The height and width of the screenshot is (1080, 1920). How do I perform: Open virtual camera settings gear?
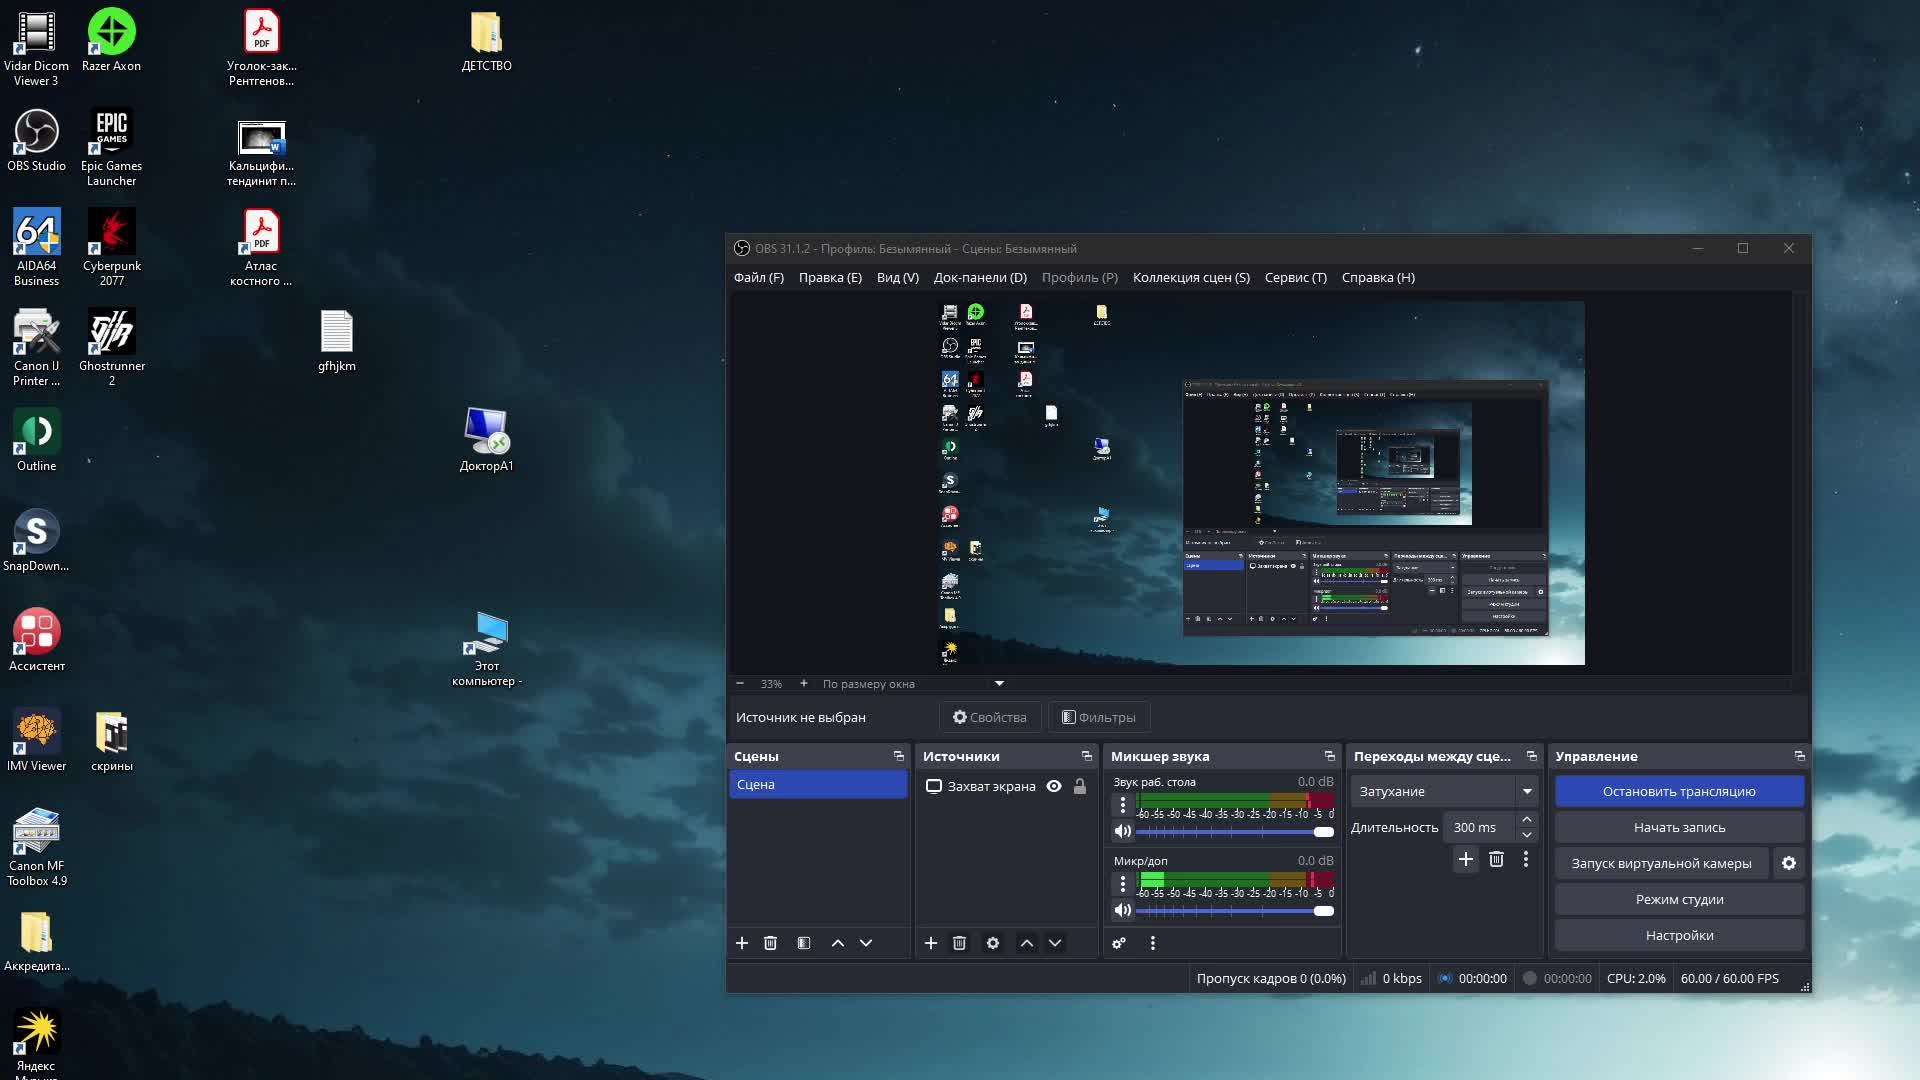click(x=1788, y=863)
